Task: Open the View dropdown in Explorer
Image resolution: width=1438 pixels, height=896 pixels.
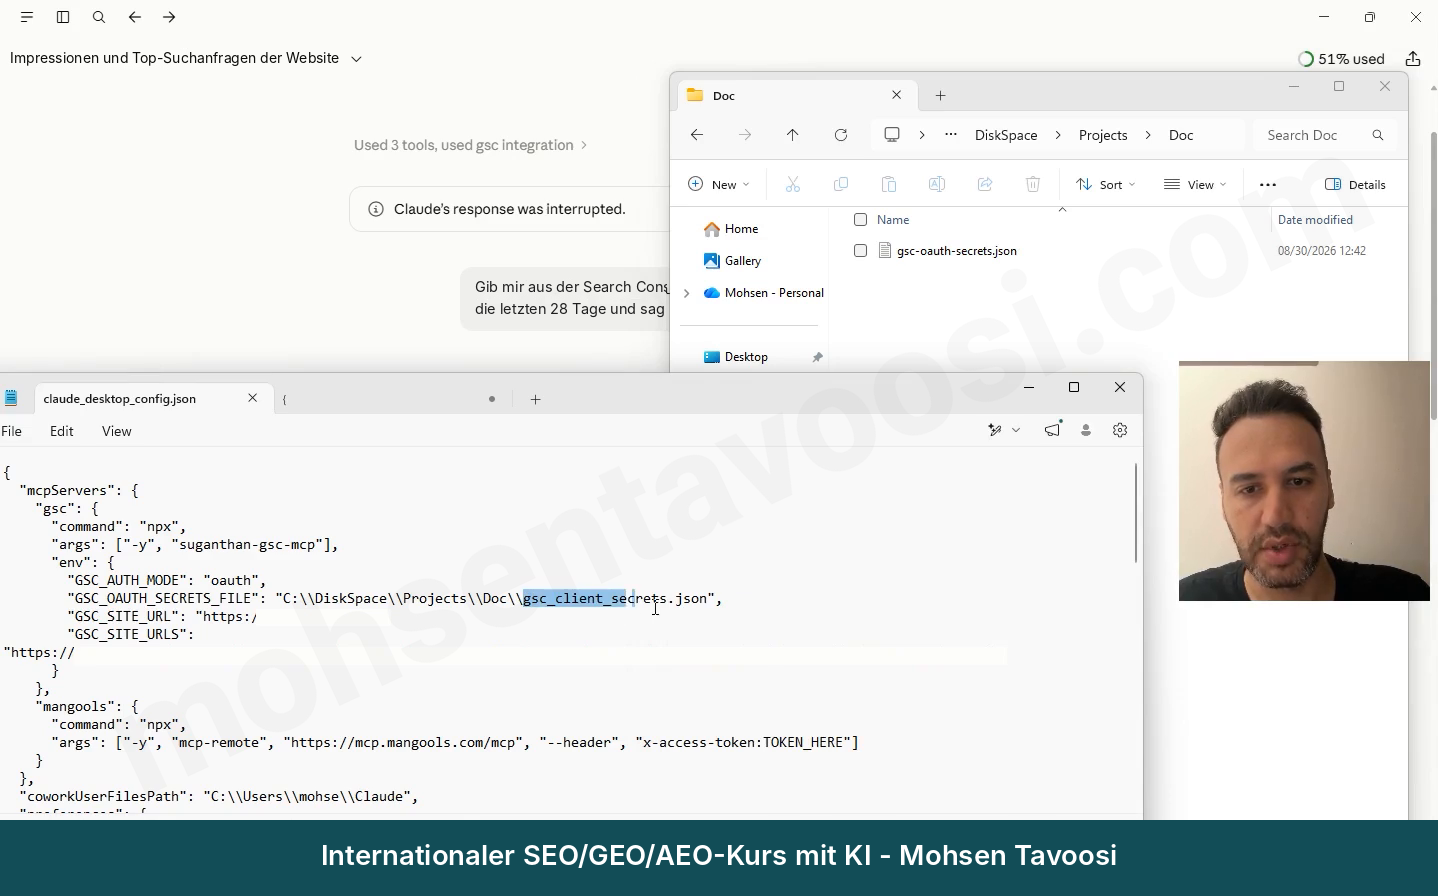Action: [1195, 184]
